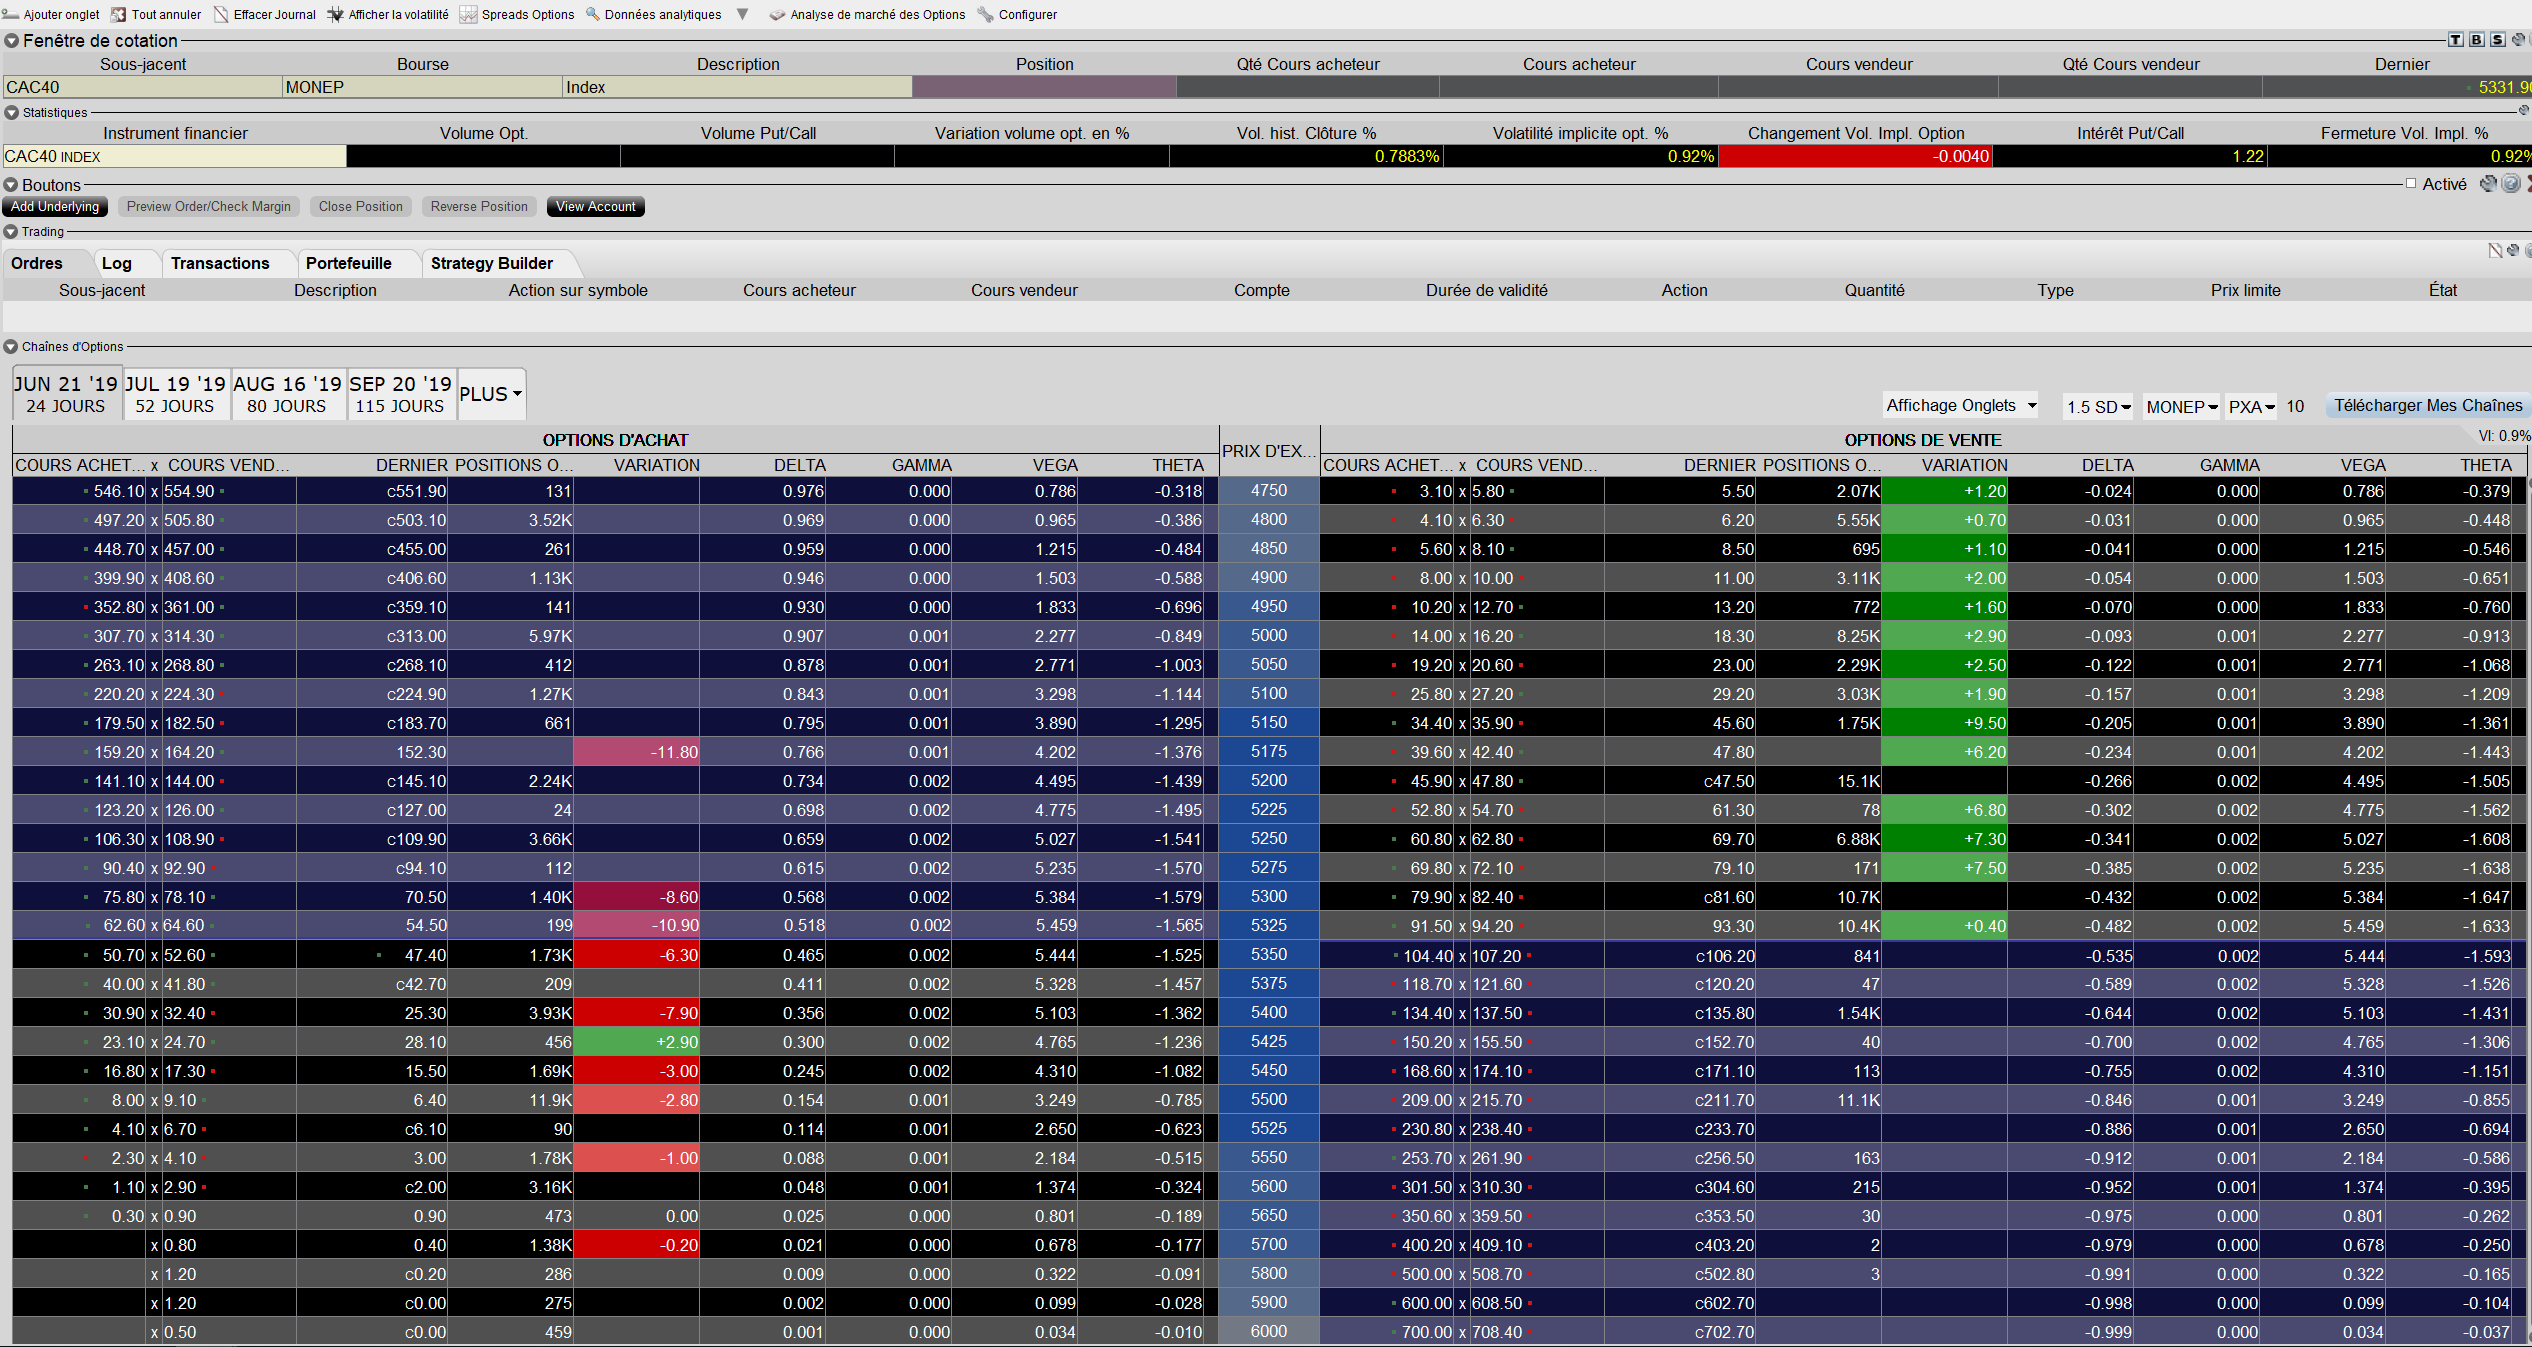Screen dimensions: 2532x1347
Task: Click red -0.0040 Changement Vol. Impl. cell
Action: point(1855,156)
